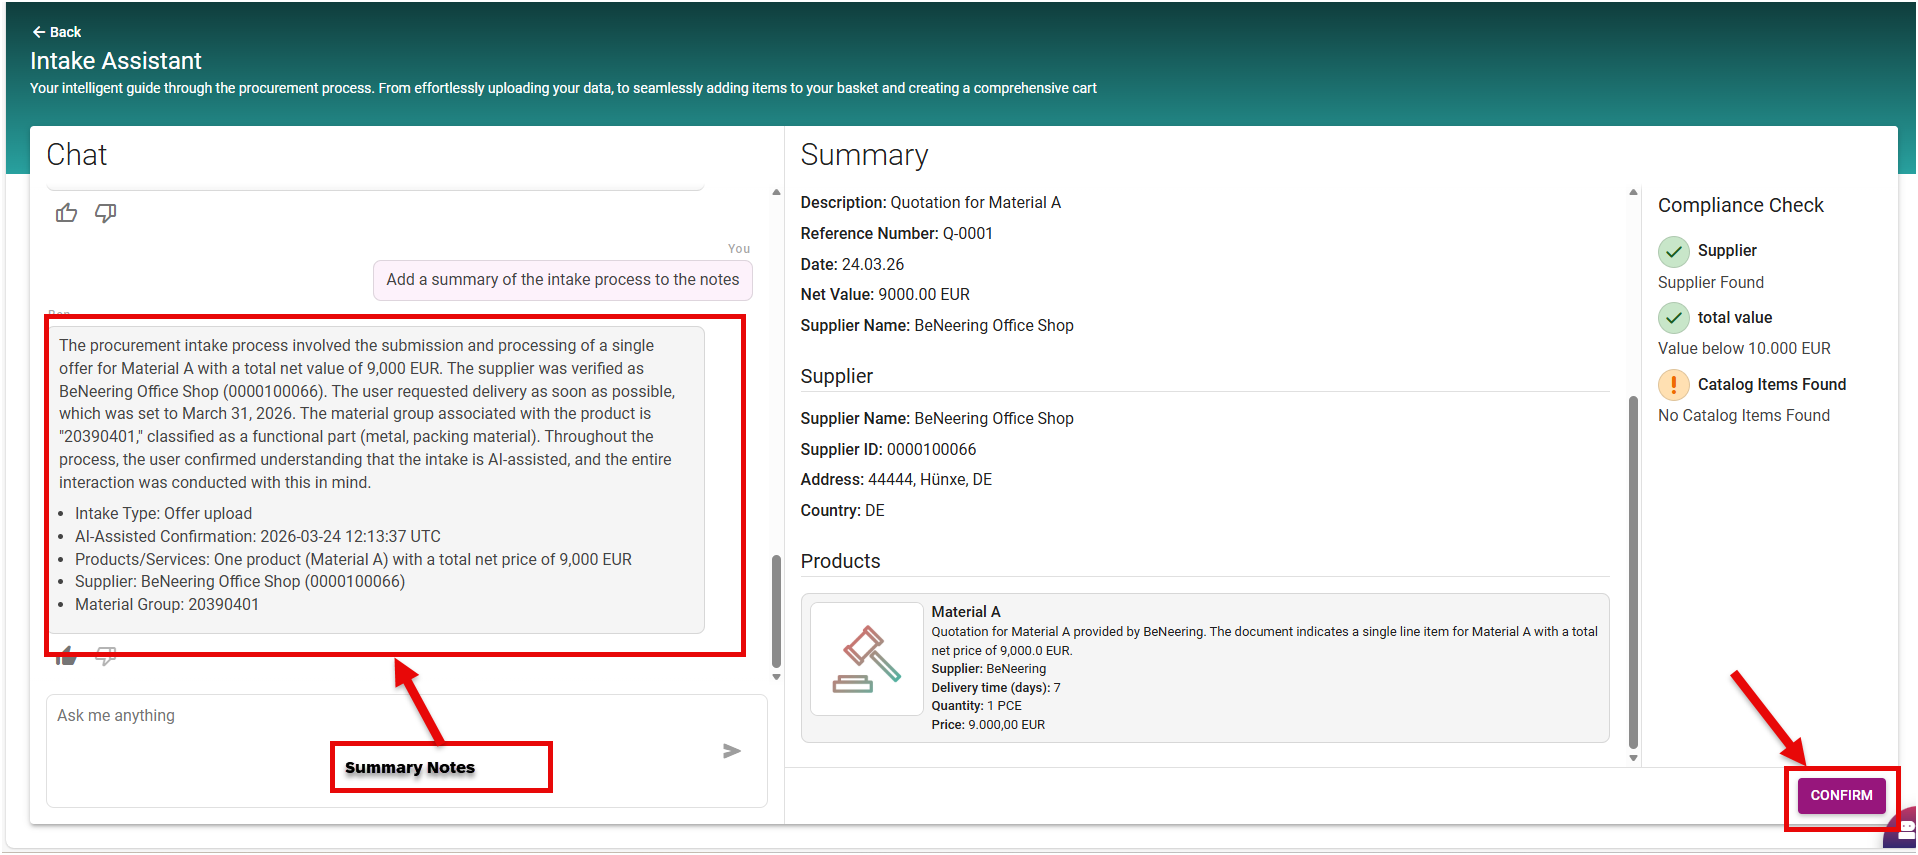Viewport: 1918px width, 855px height.
Task: Click the Catalog Items Found warning icon
Action: (1673, 385)
